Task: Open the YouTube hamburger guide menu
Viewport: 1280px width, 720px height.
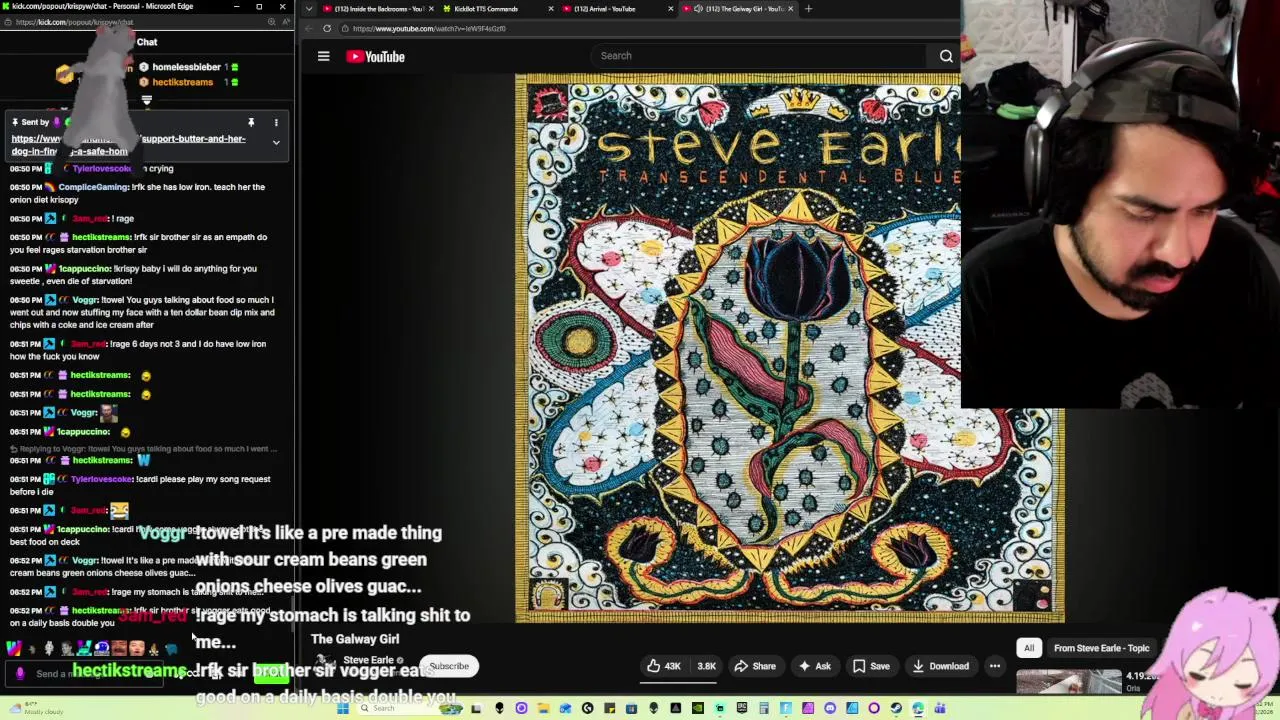Action: pyautogui.click(x=323, y=57)
